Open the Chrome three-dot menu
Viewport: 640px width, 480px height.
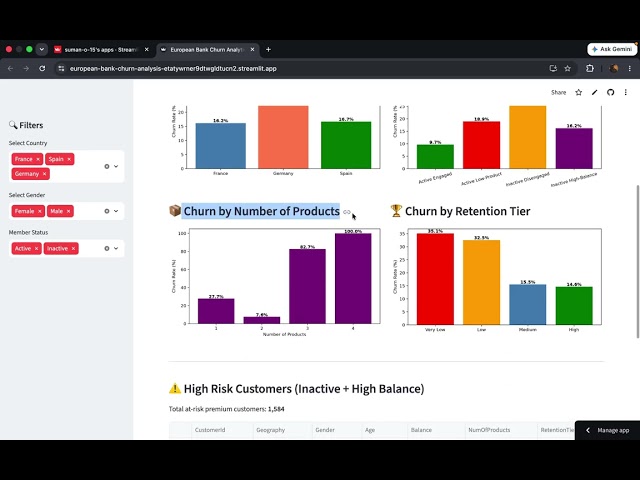(629, 69)
